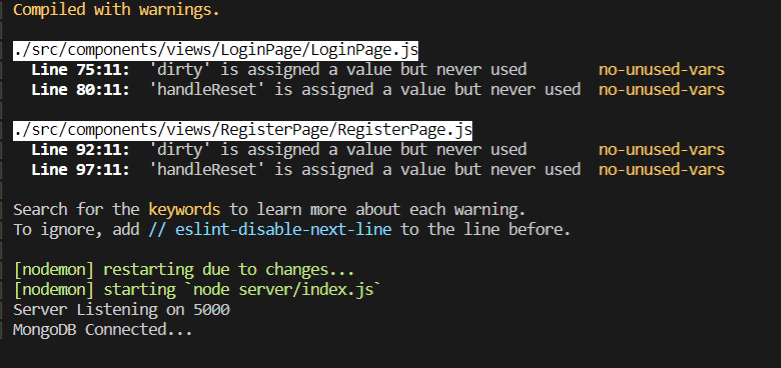Click the 'dirty' warning message on Line 92:11
The width and height of the screenshot is (781, 368).
tap(338, 149)
